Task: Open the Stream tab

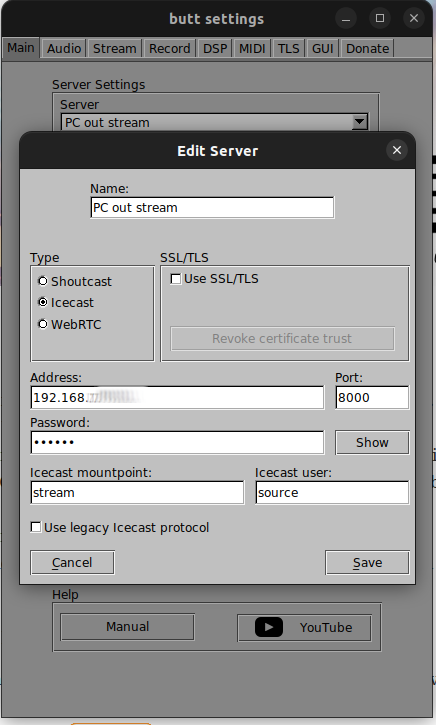Action: [115, 49]
